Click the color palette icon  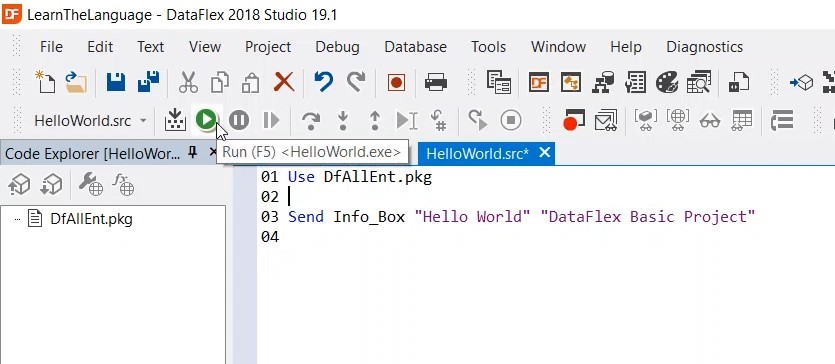pos(667,82)
